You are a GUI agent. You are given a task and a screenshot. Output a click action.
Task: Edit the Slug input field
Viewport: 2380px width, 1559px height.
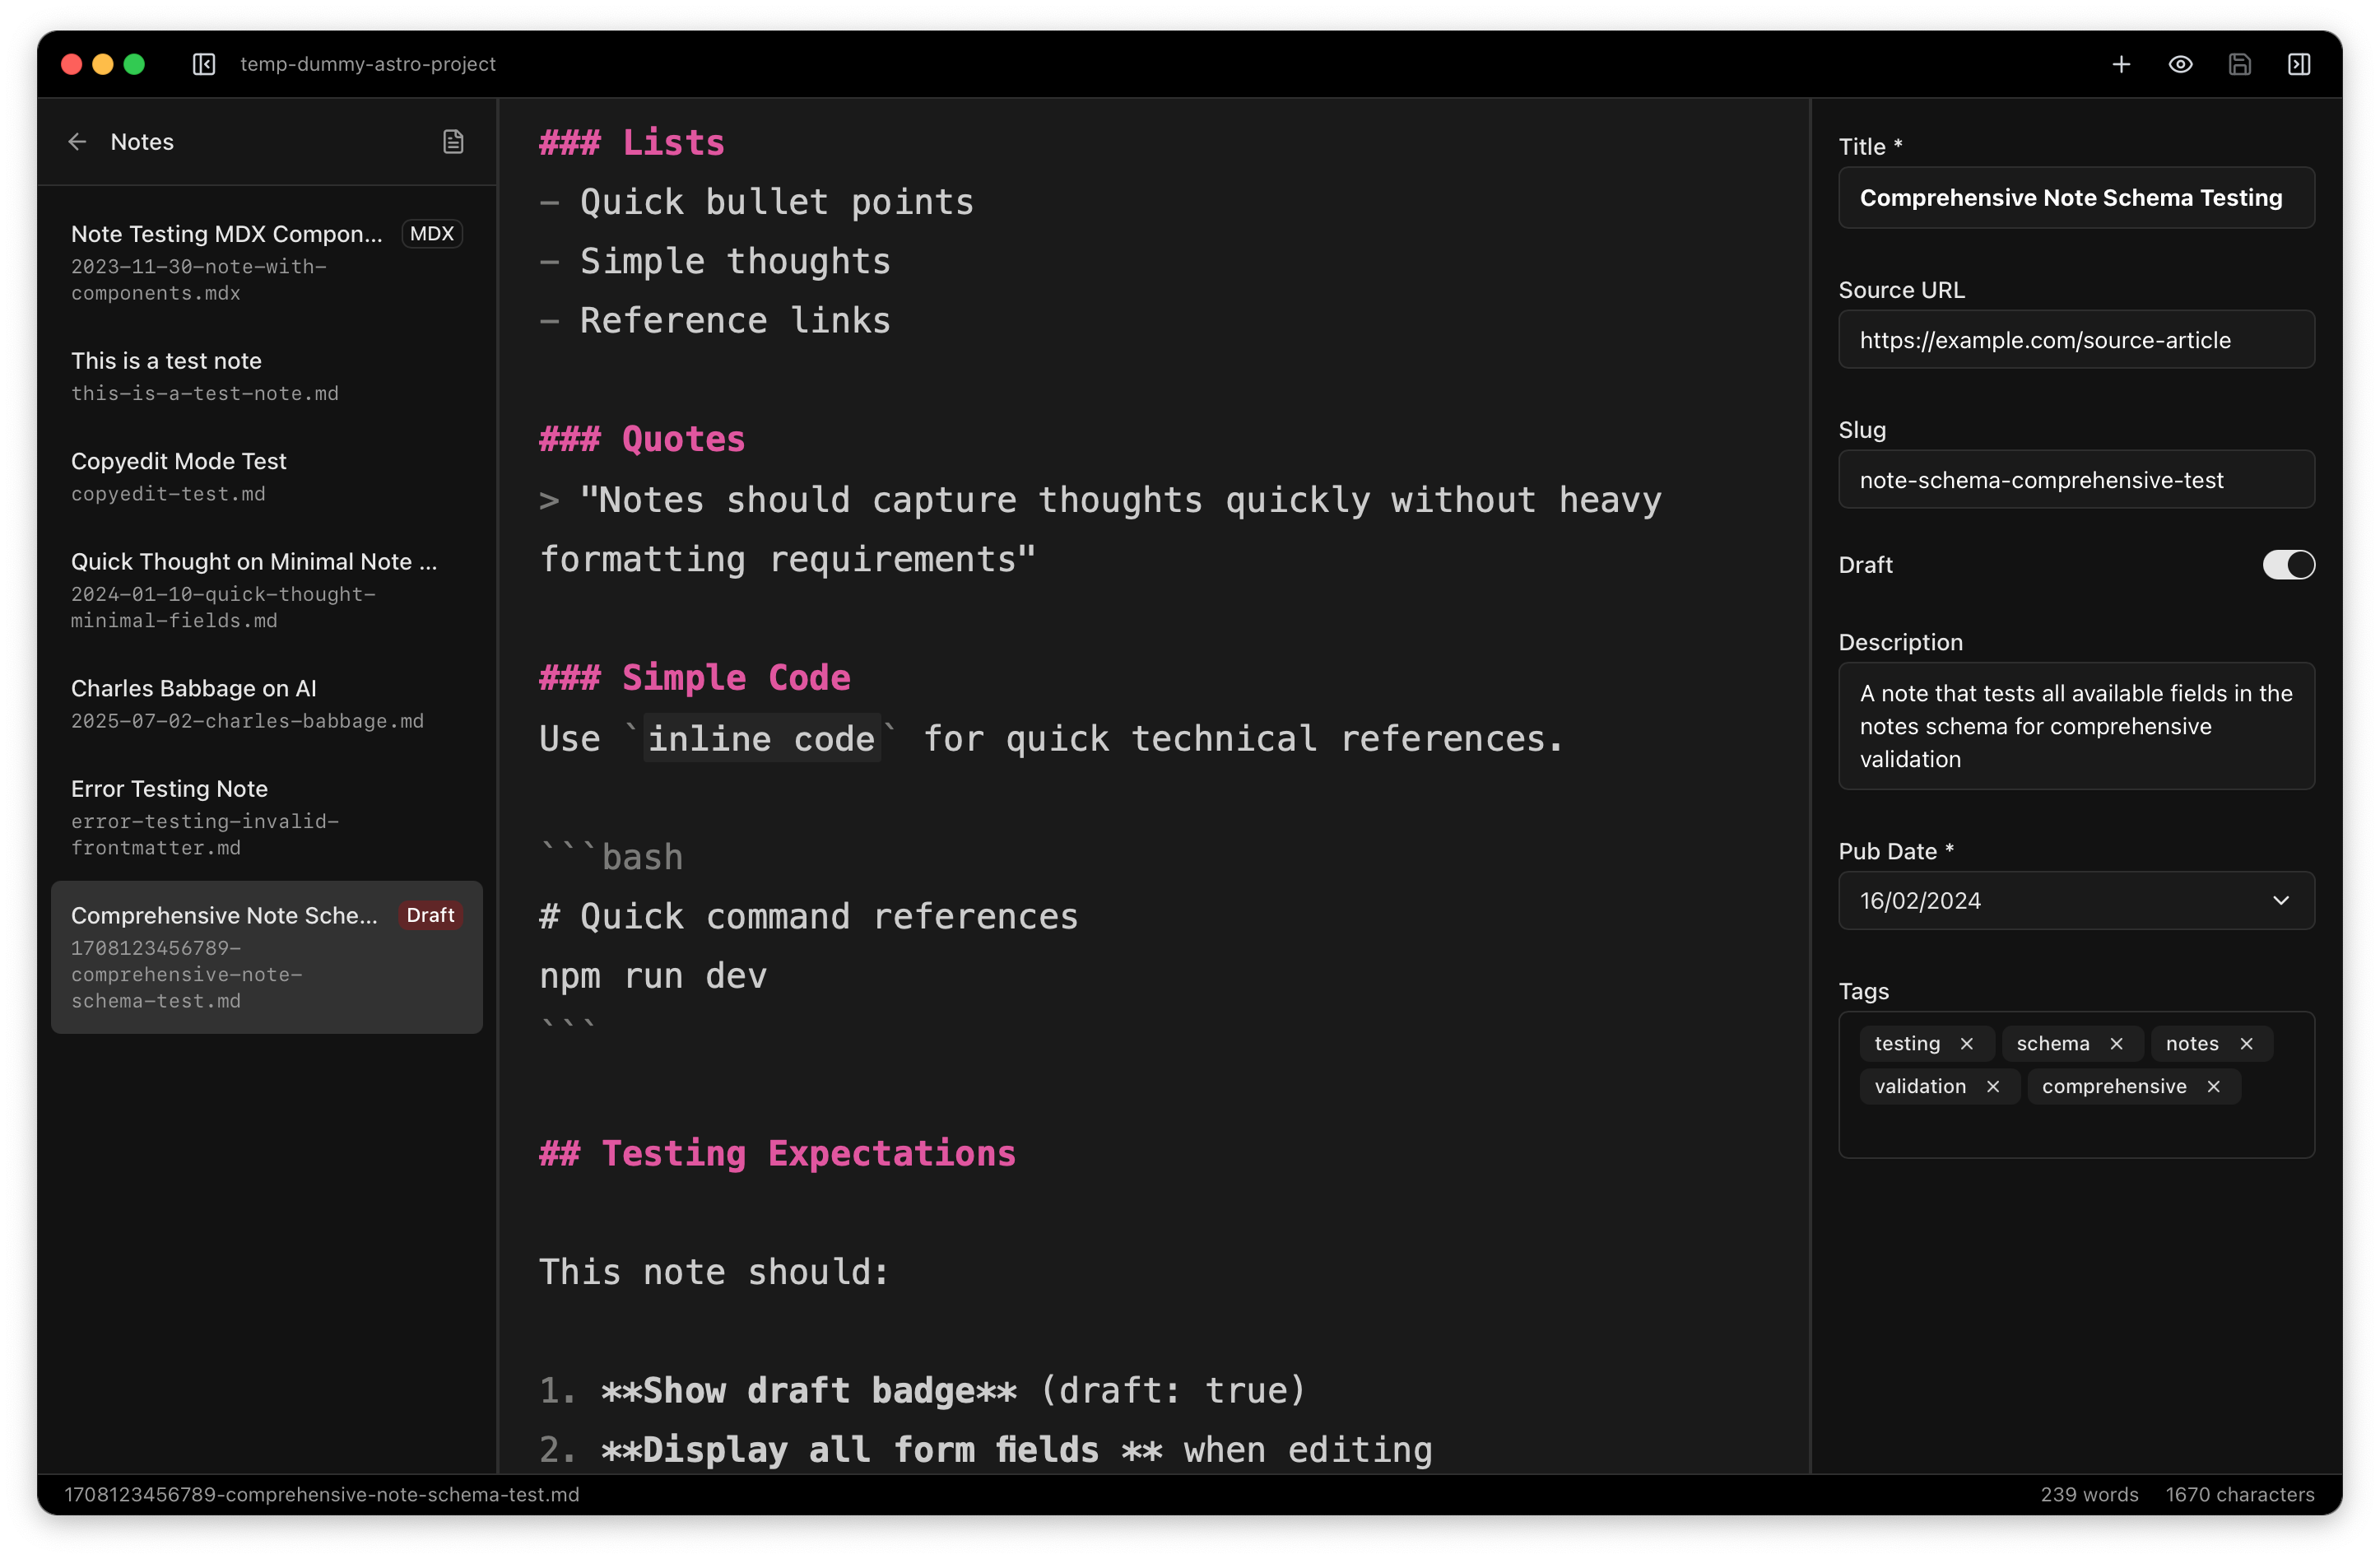[2076, 480]
